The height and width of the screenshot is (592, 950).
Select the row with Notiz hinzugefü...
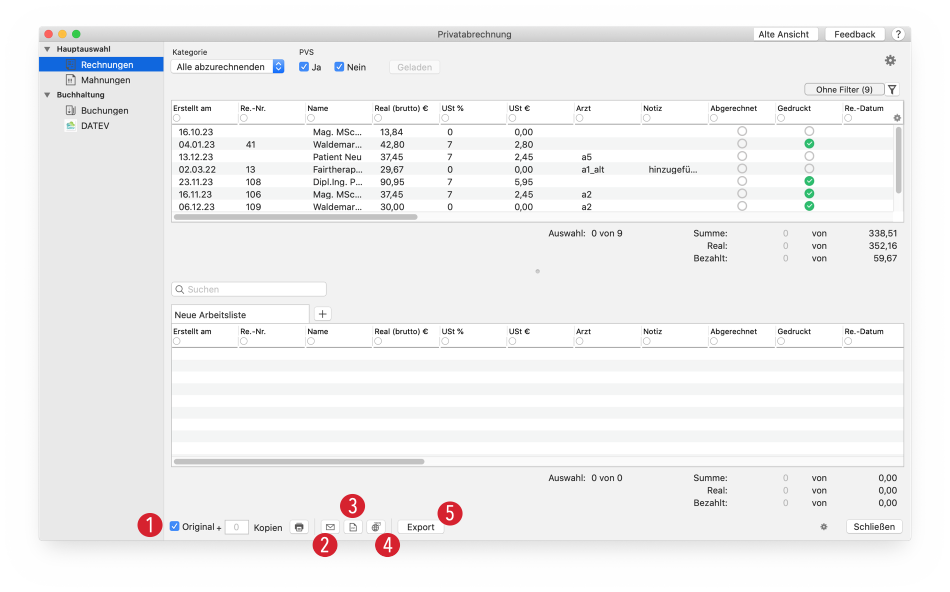coord(533,169)
